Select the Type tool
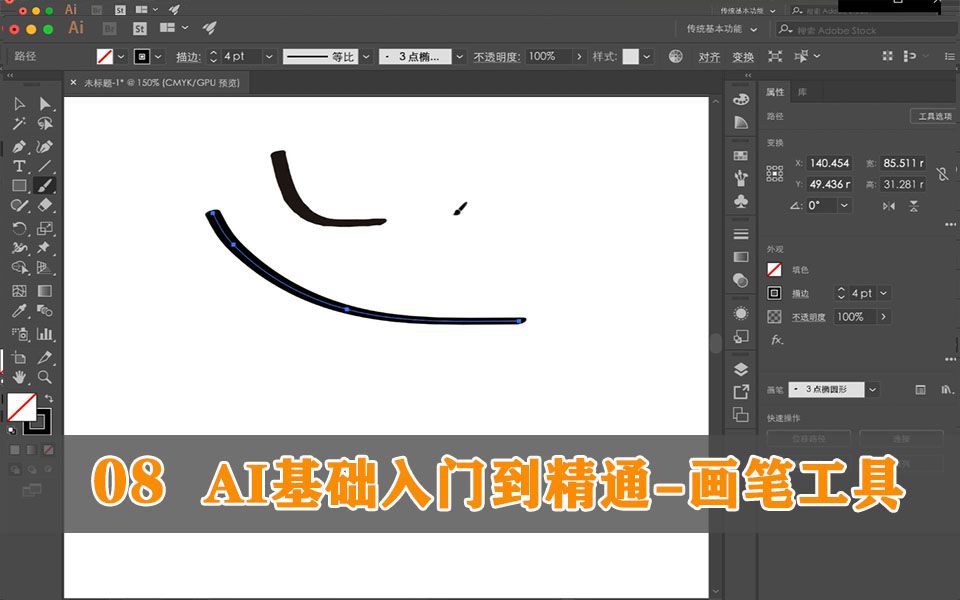This screenshot has width=960, height=600. [x=20, y=165]
